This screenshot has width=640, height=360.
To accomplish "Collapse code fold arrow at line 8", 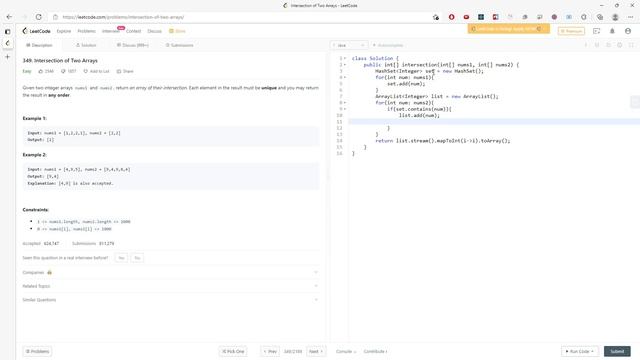I will [x=345, y=103].
